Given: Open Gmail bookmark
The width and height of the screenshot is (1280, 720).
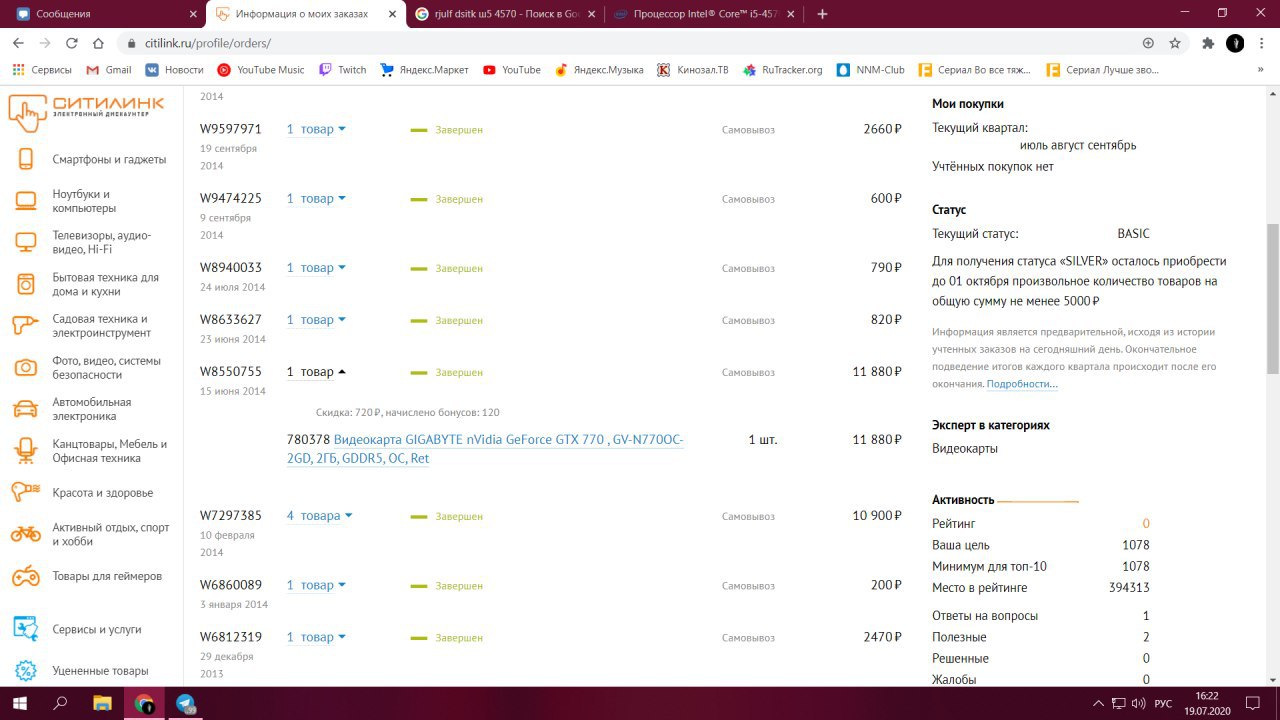Looking at the screenshot, I should [109, 70].
